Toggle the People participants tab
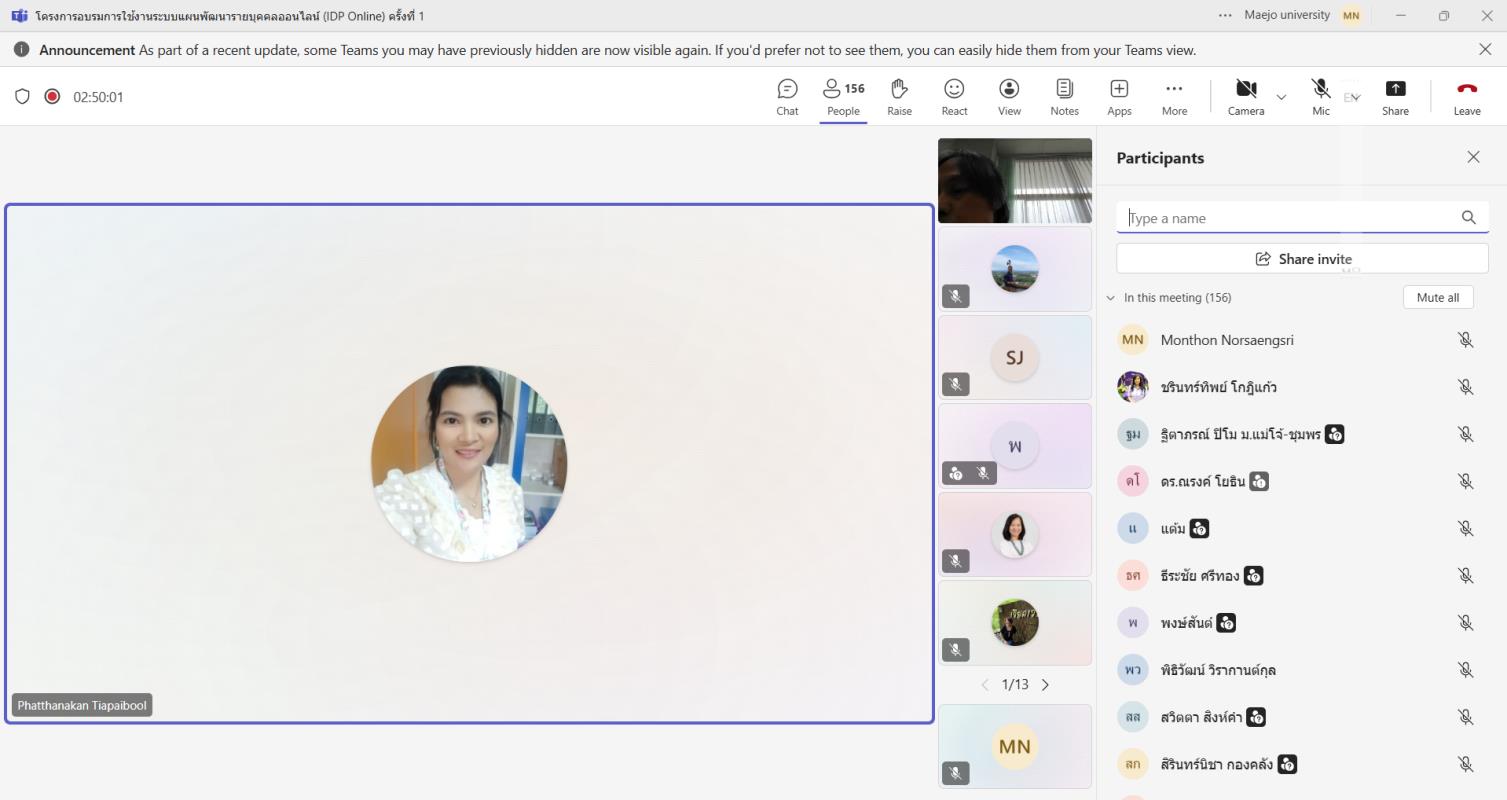This screenshot has height=800, width=1507. click(843, 97)
